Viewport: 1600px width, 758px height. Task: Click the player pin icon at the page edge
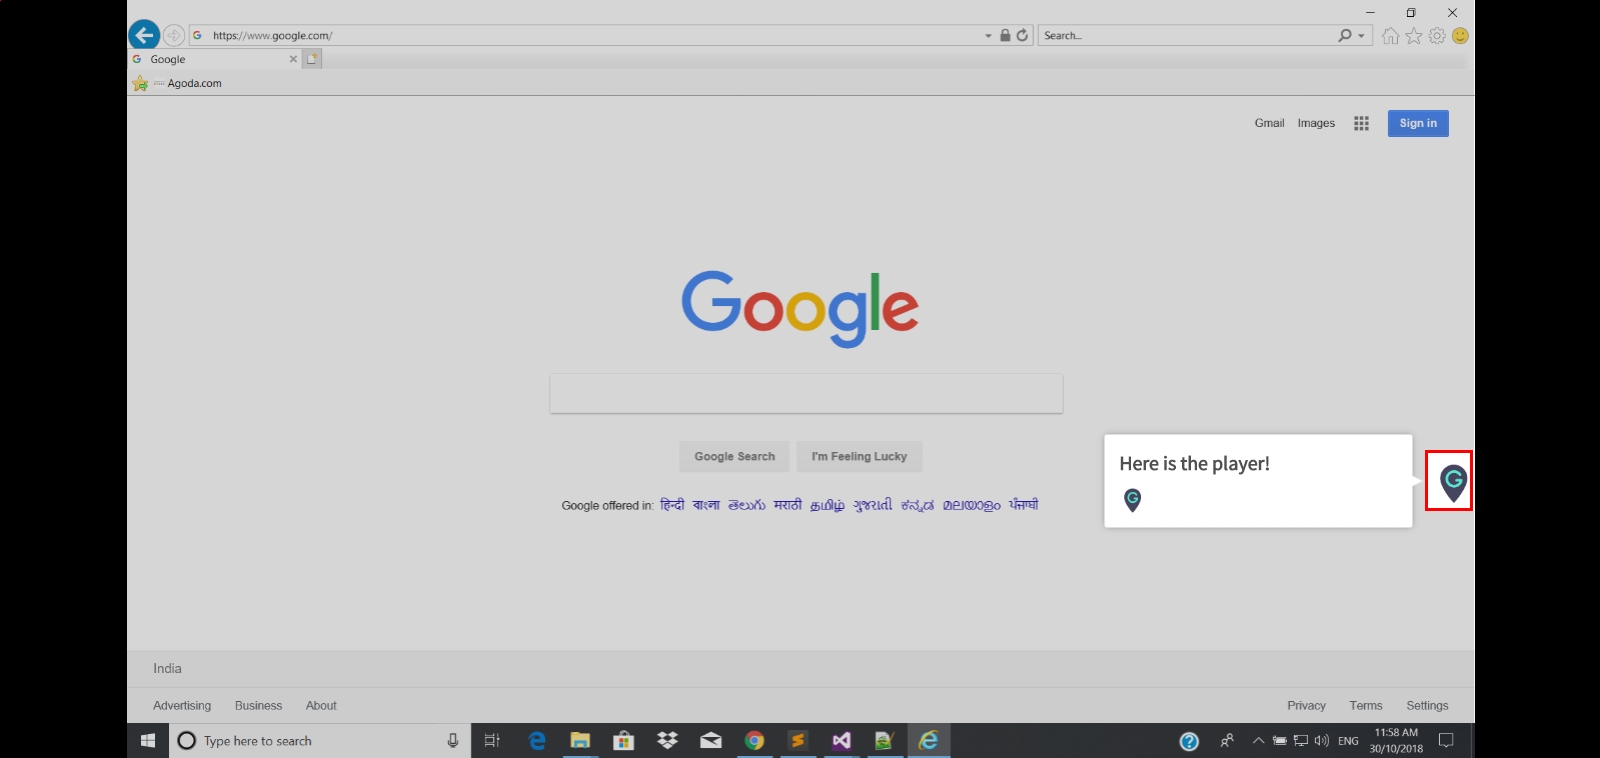tap(1453, 482)
